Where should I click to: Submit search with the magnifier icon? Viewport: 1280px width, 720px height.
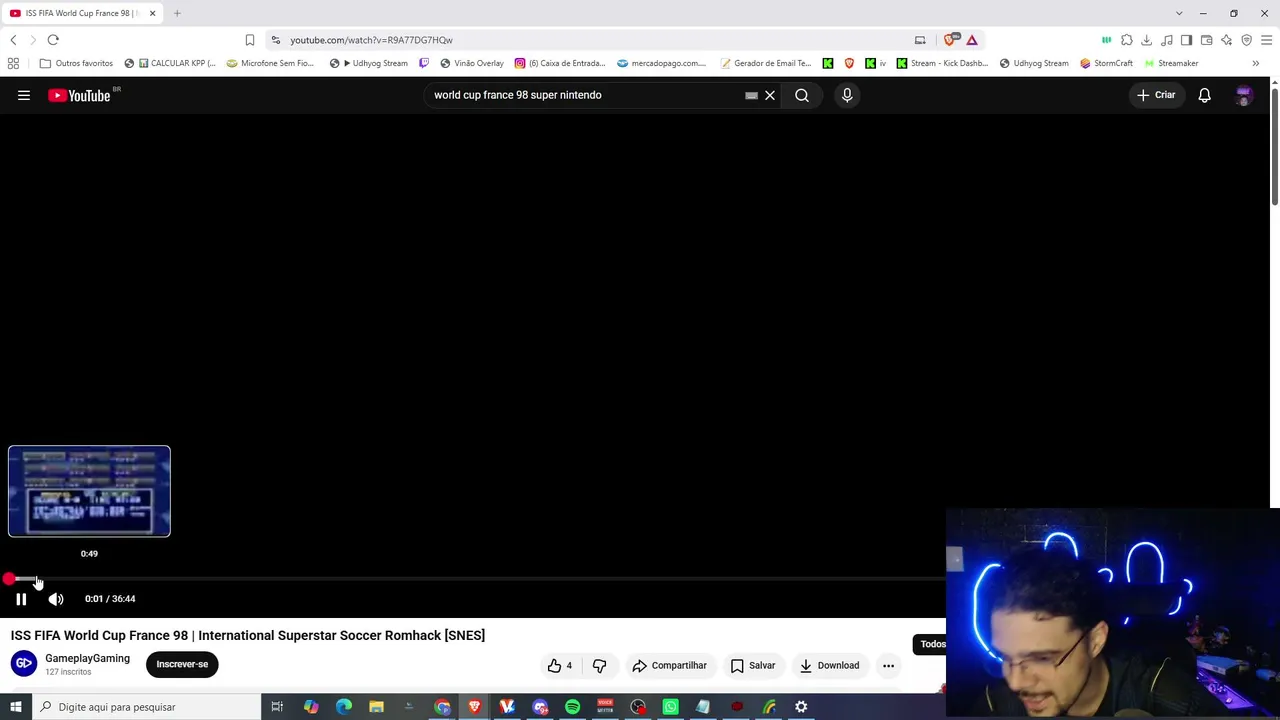click(802, 95)
